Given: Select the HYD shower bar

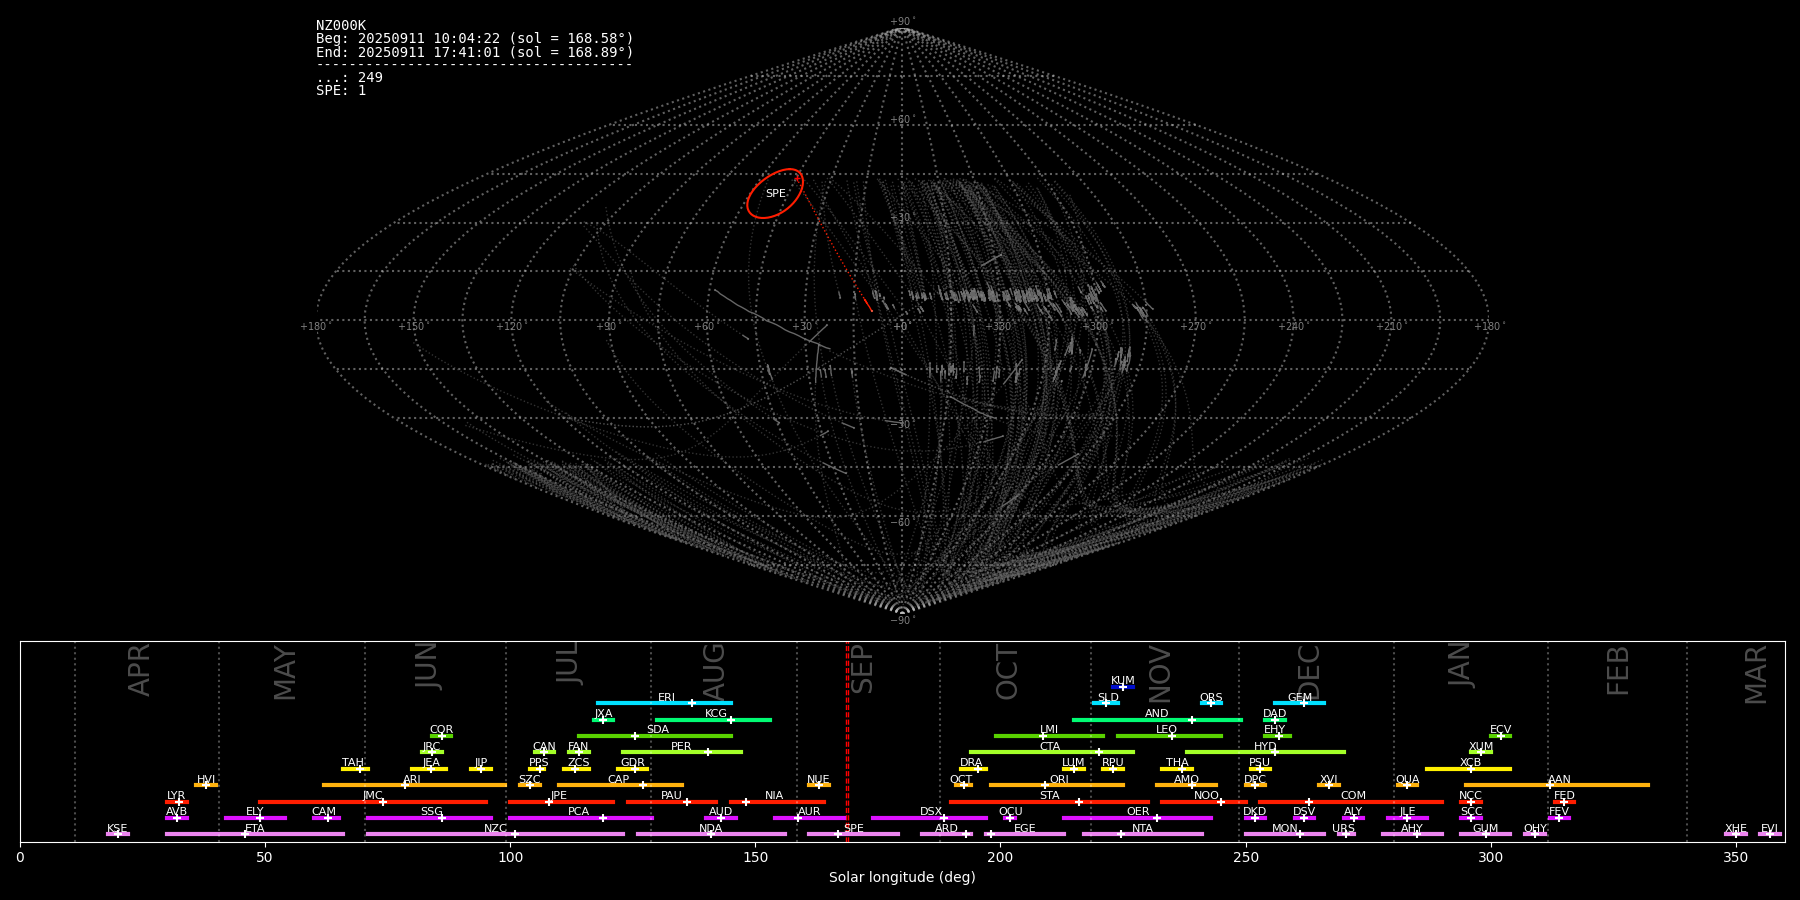Looking at the screenshot, I should coord(1265,752).
